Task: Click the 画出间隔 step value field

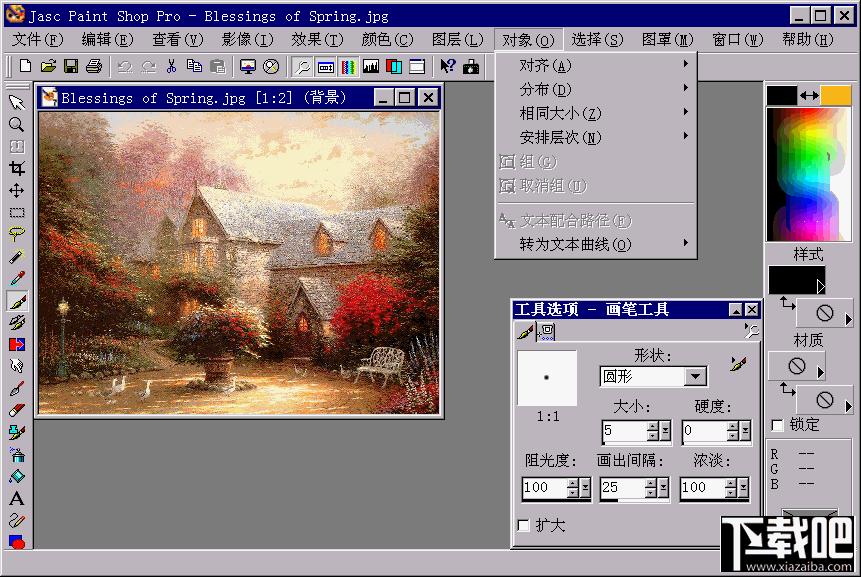Action: (622, 488)
